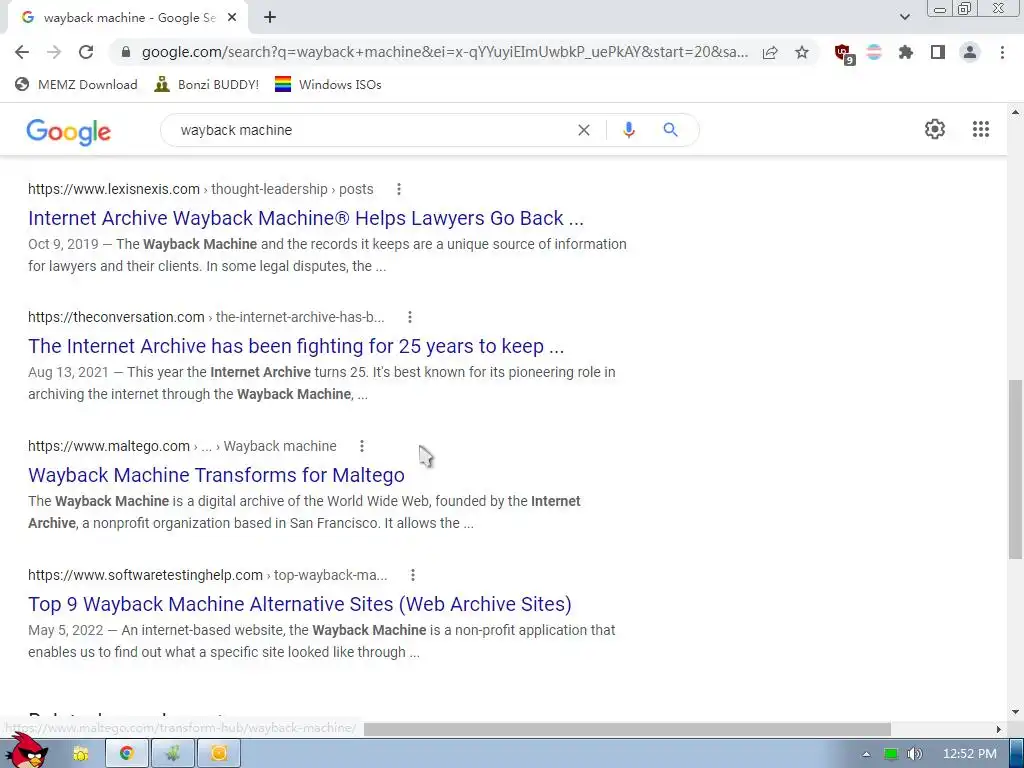
Task: Open the striped flag extension icon
Action: (x=874, y=52)
